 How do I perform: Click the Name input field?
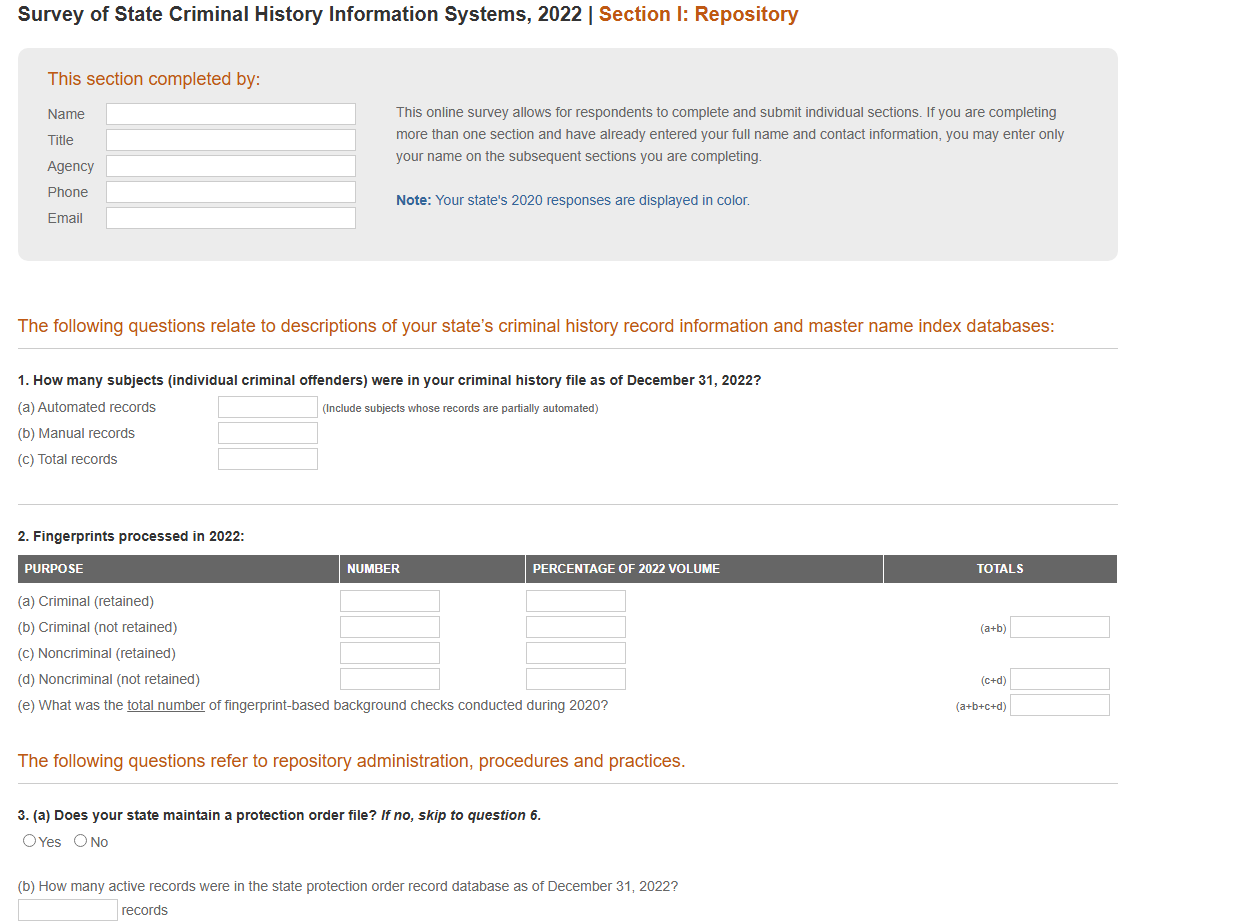coord(231,114)
